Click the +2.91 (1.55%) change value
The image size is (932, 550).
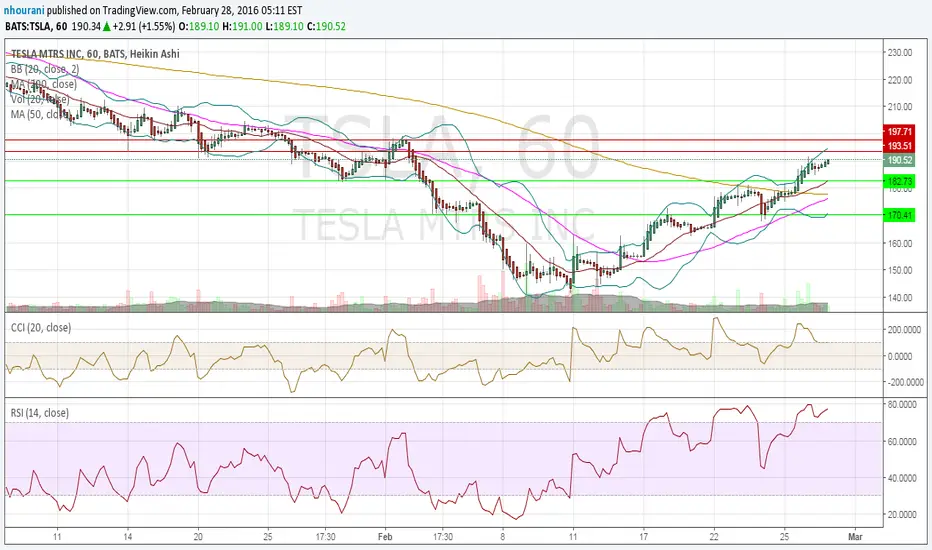pos(143,27)
